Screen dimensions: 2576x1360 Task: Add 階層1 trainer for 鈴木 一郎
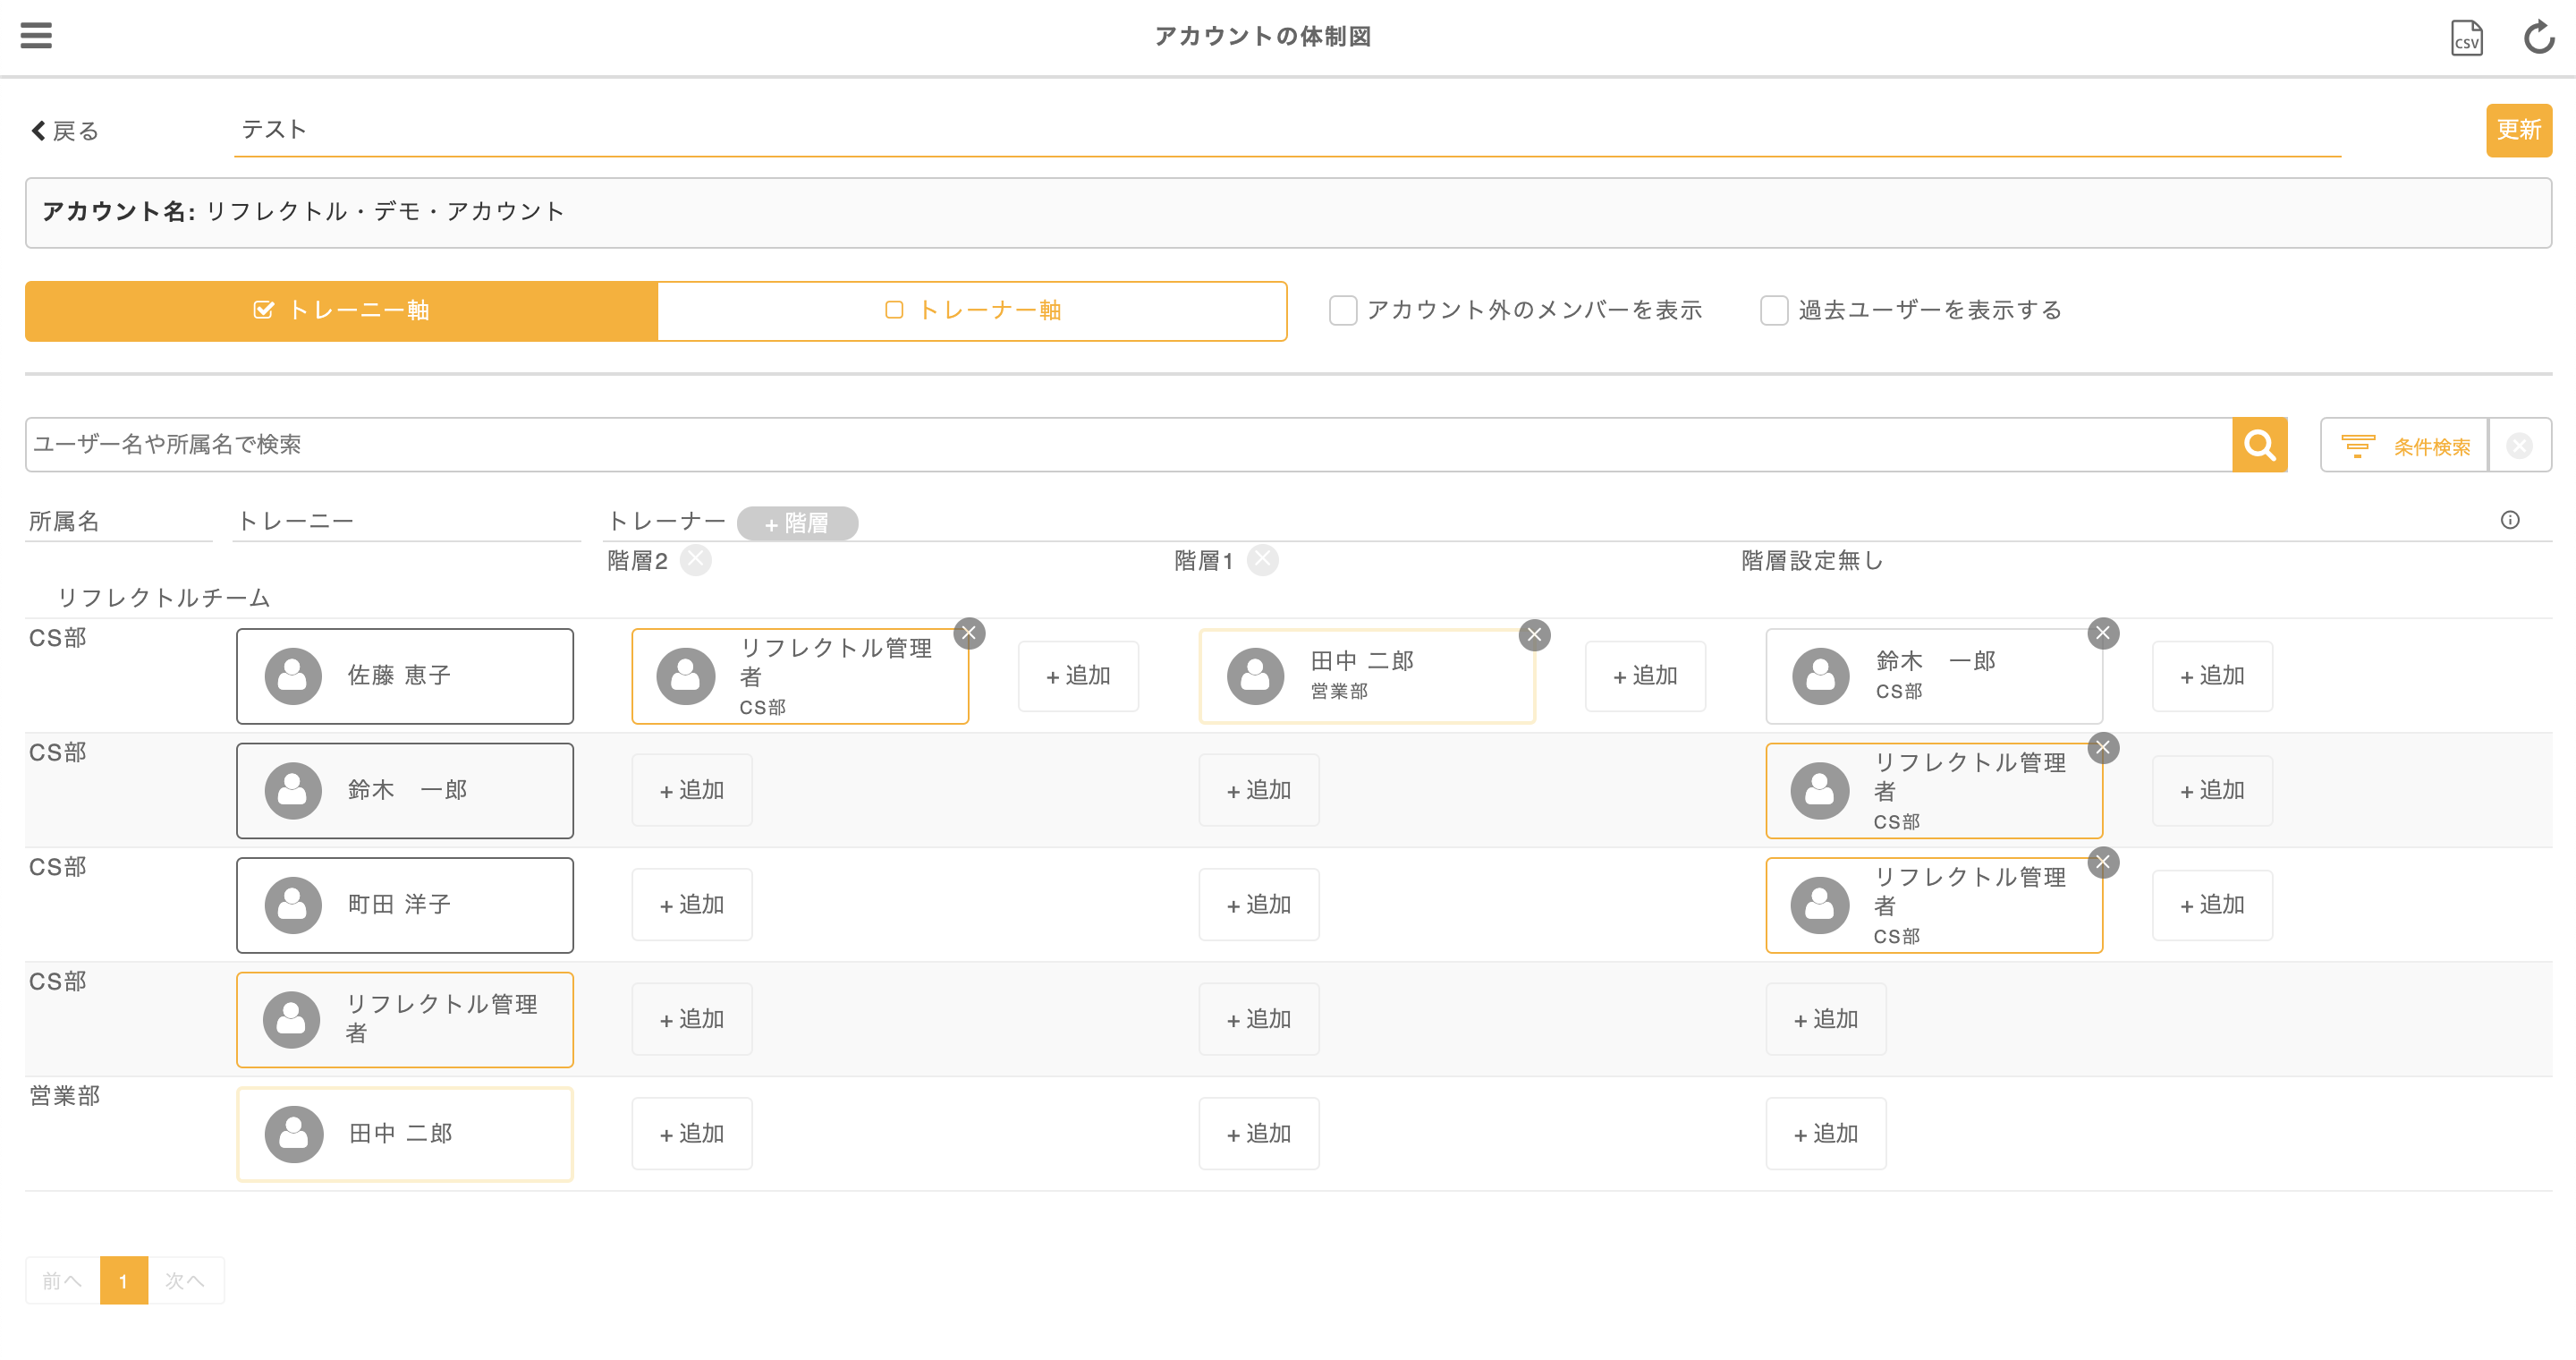(1259, 791)
